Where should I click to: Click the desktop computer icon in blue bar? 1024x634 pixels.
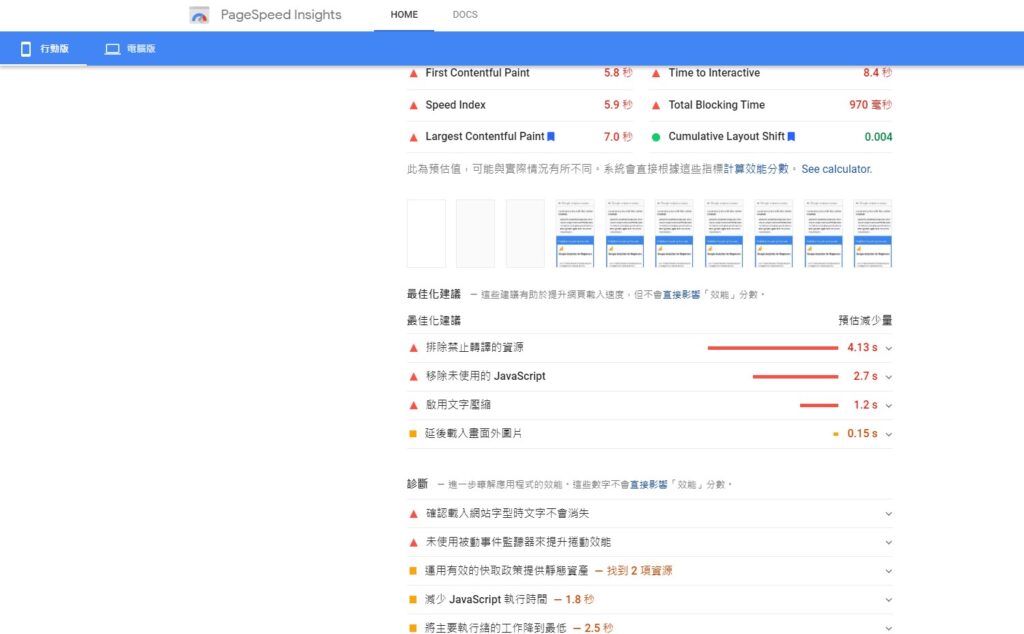click(112, 49)
